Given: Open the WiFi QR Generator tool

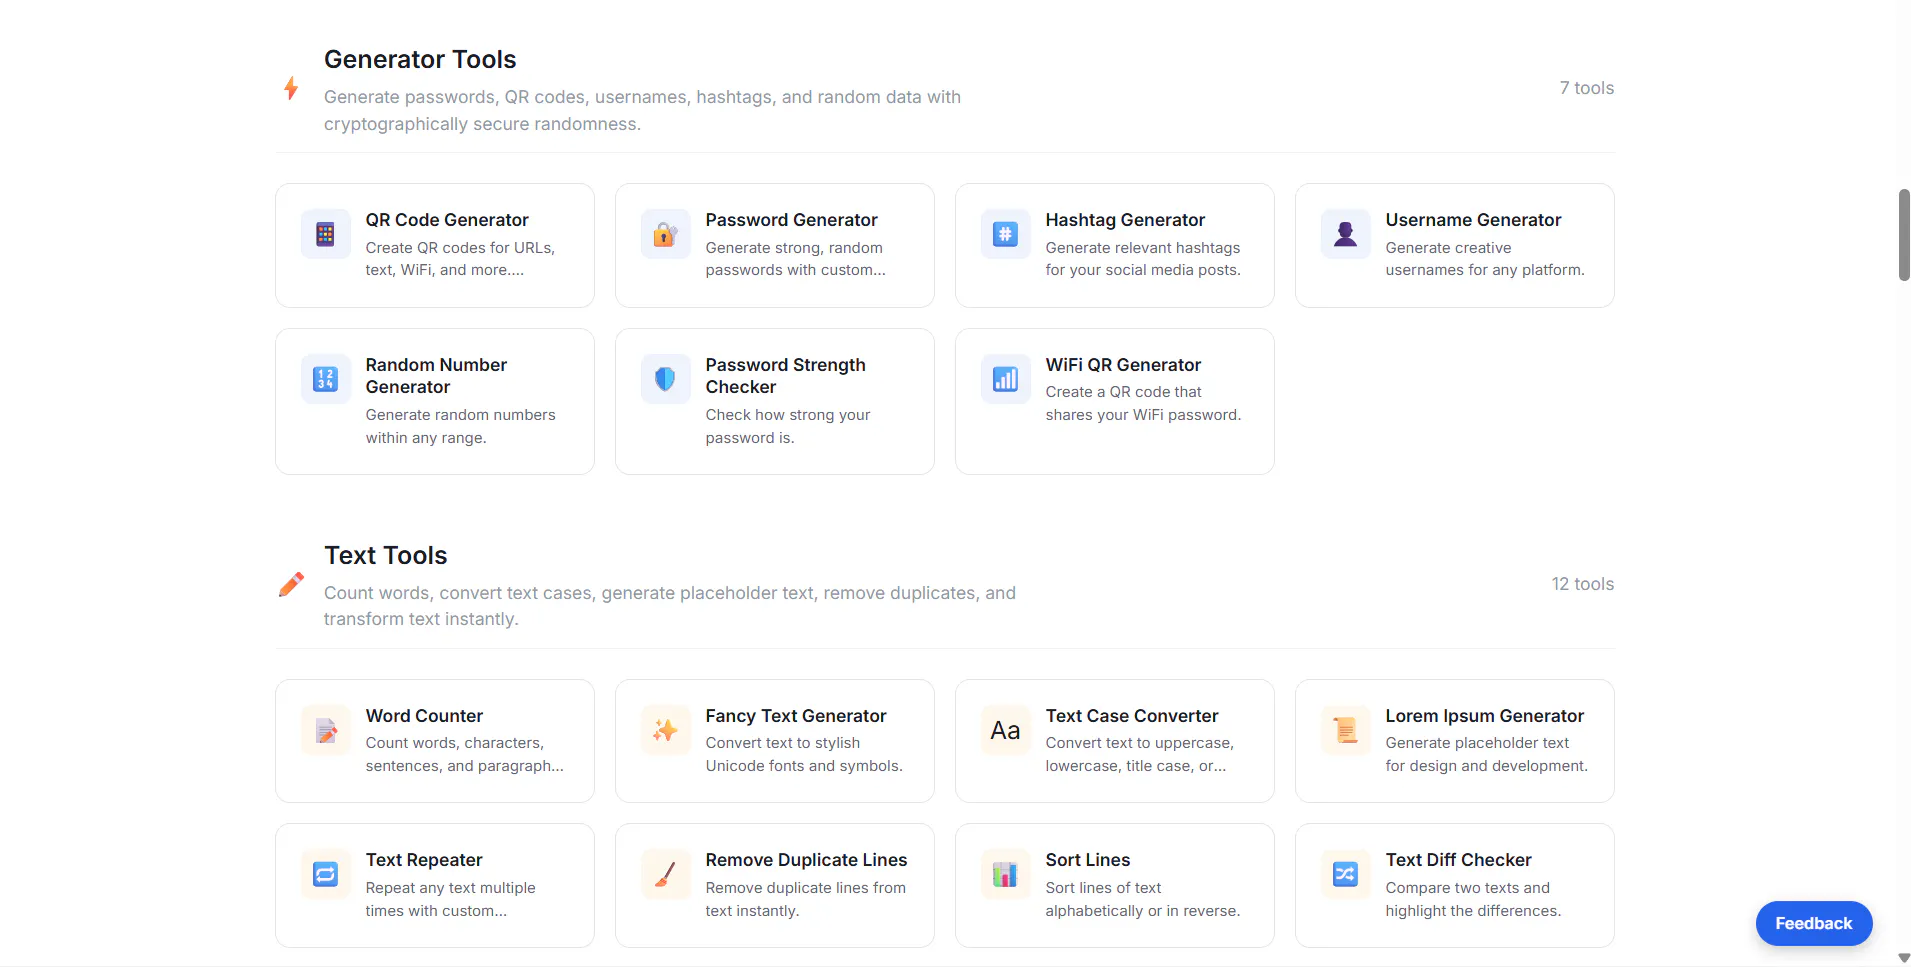Looking at the screenshot, I should click(x=1115, y=401).
